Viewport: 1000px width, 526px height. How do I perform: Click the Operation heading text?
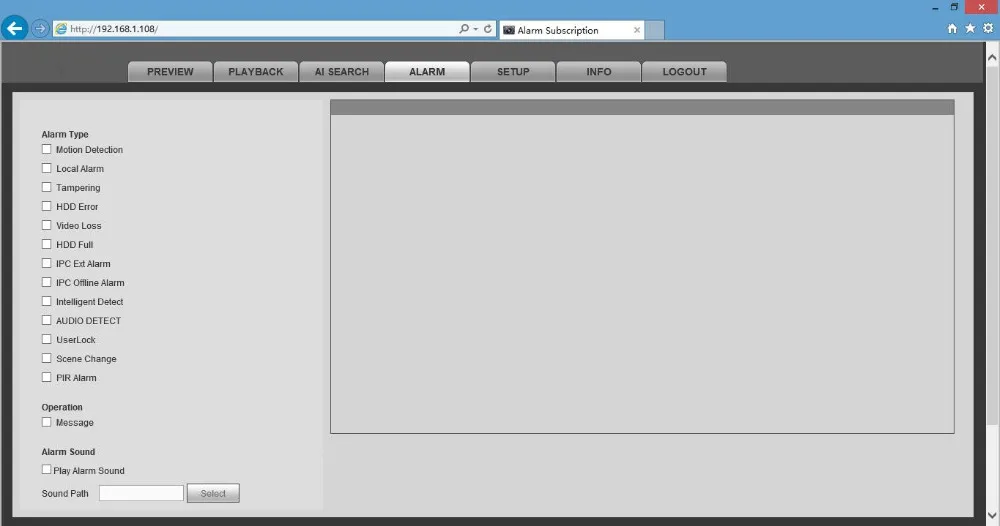click(x=62, y=407)
